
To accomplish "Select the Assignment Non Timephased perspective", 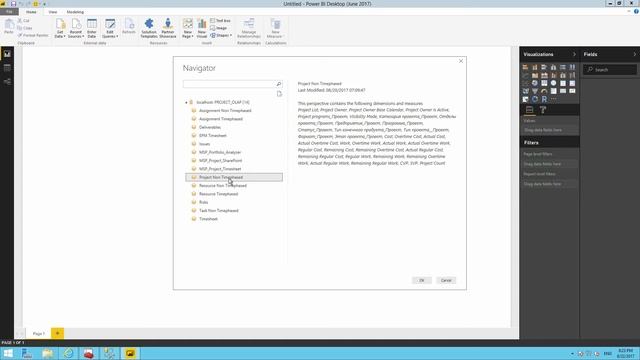I will (225, 111).
